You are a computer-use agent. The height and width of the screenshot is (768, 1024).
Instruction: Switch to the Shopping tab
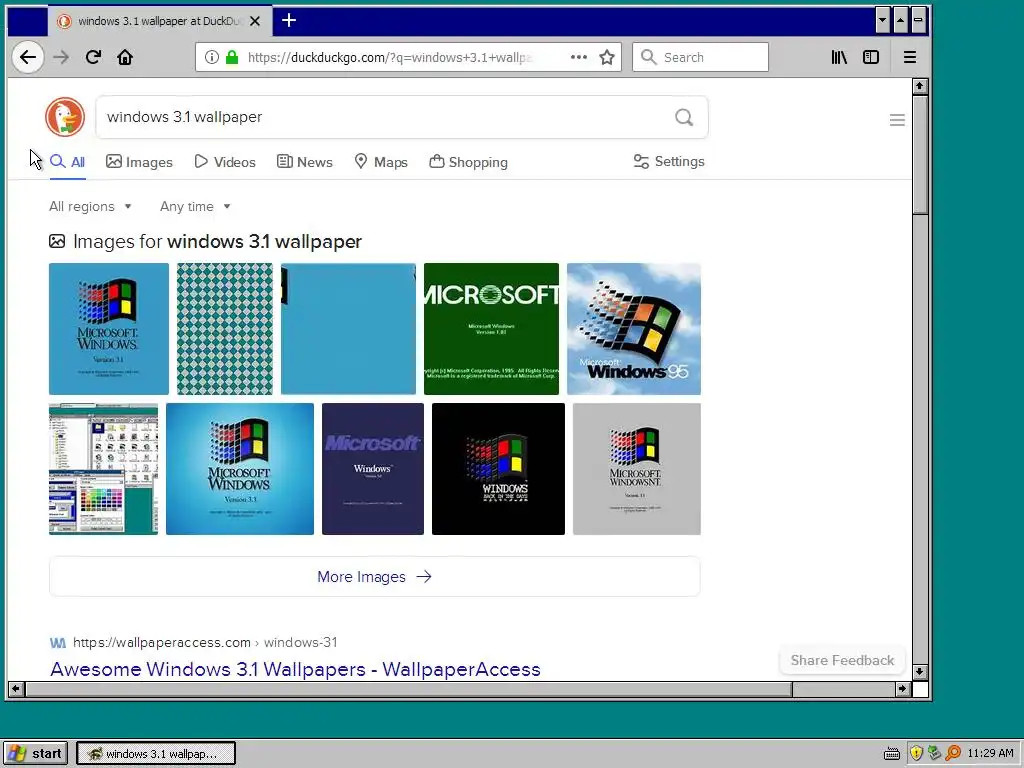(x=468, y=162)
